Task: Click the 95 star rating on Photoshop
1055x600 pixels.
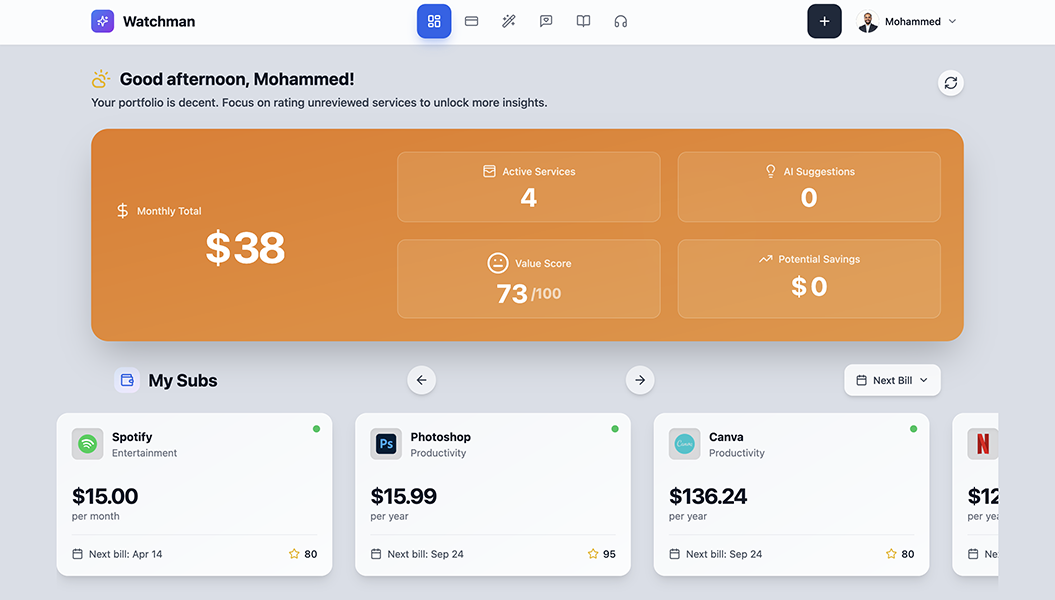Action: [601, 553]
